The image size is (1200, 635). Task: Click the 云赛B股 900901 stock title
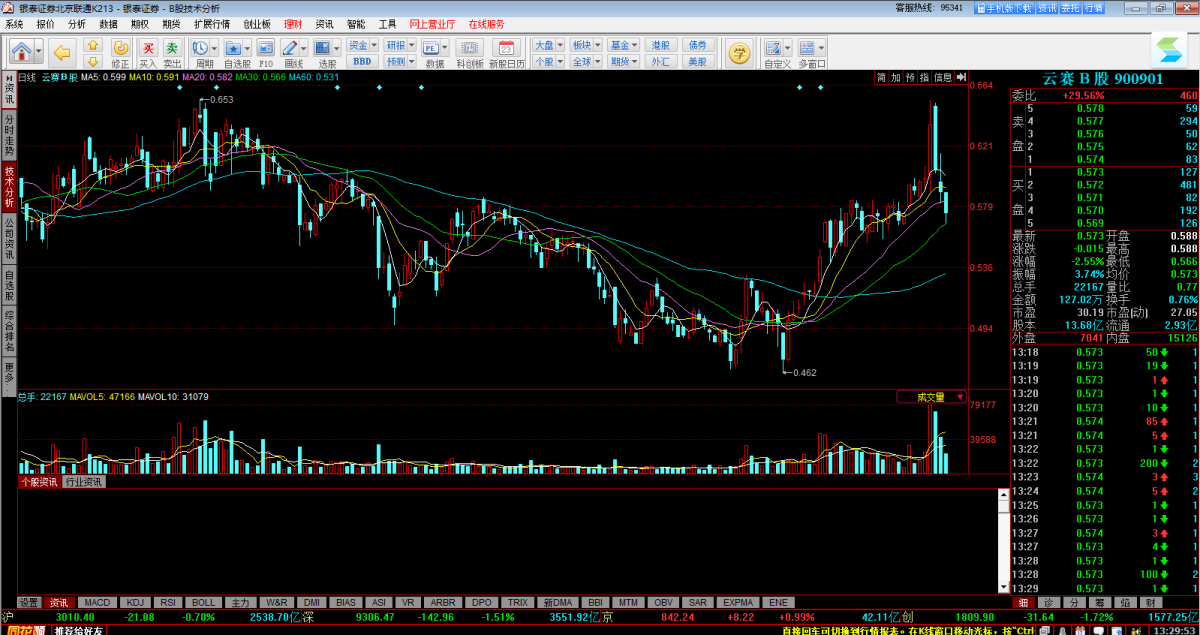[x=1103, y=78]
